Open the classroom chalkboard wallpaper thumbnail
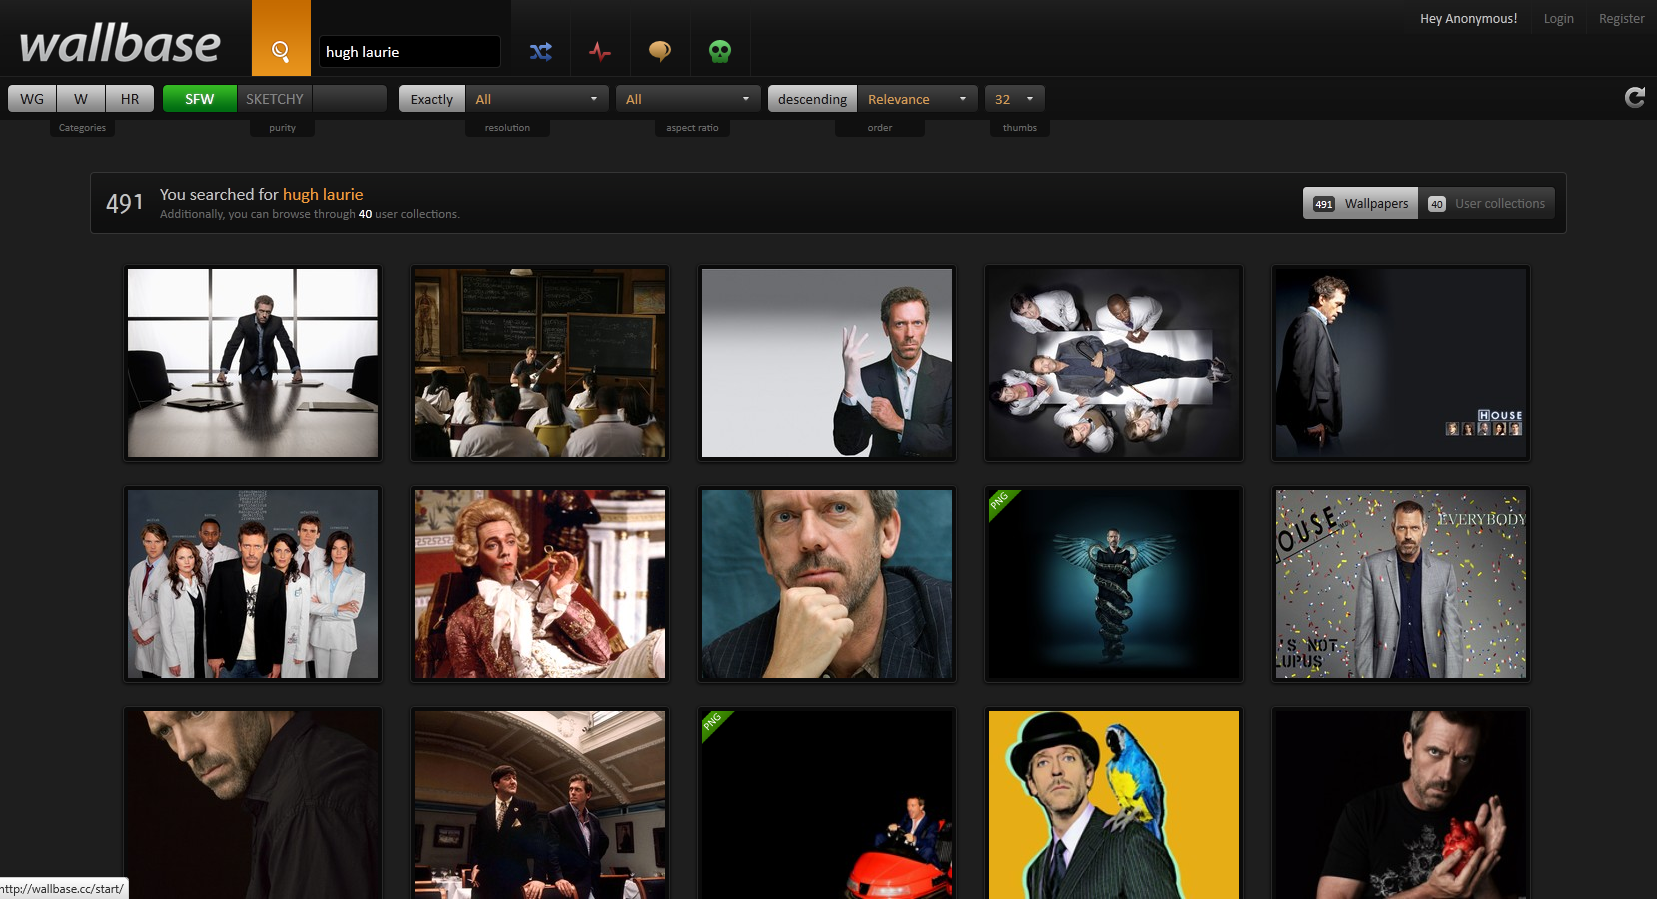 click(540, 363)
